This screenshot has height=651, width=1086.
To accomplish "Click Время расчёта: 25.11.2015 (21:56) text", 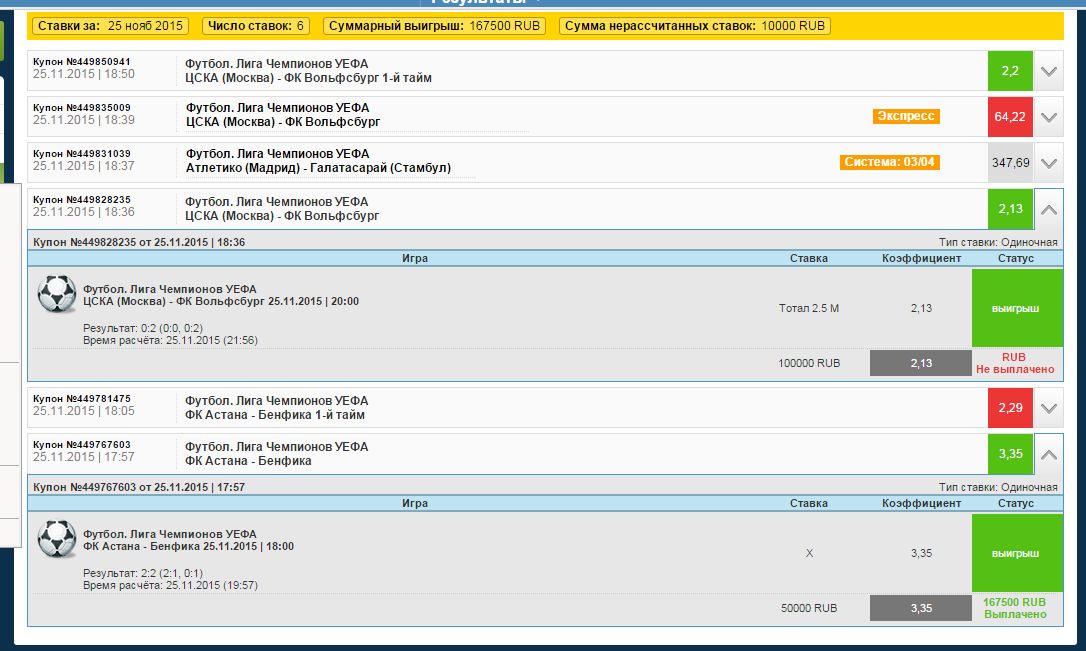I will coord(170,340).
